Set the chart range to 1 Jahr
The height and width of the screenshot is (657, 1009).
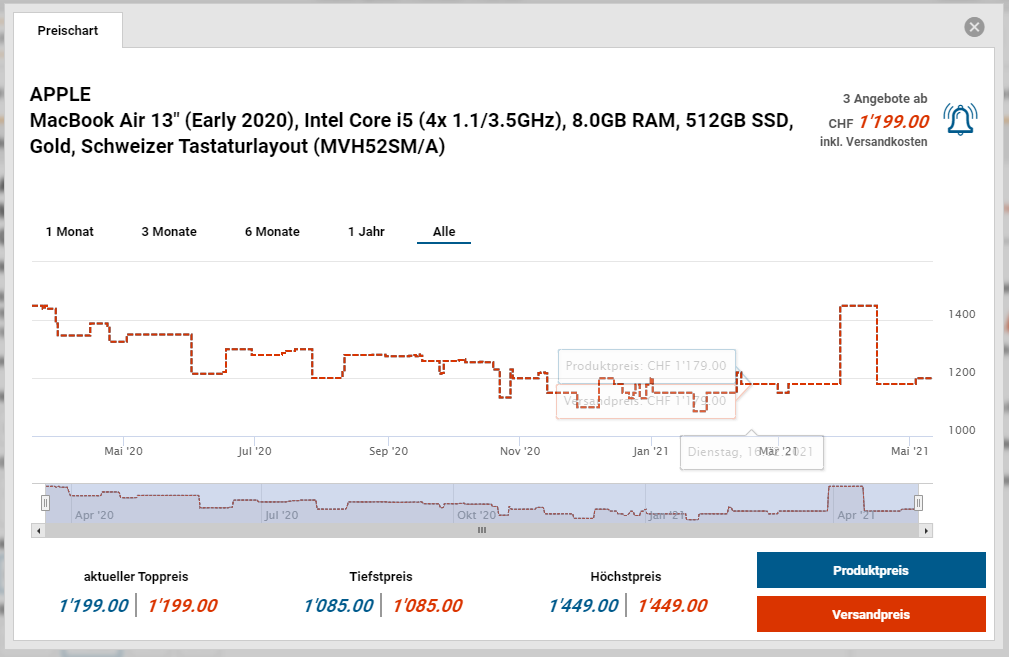coord(366,231)
